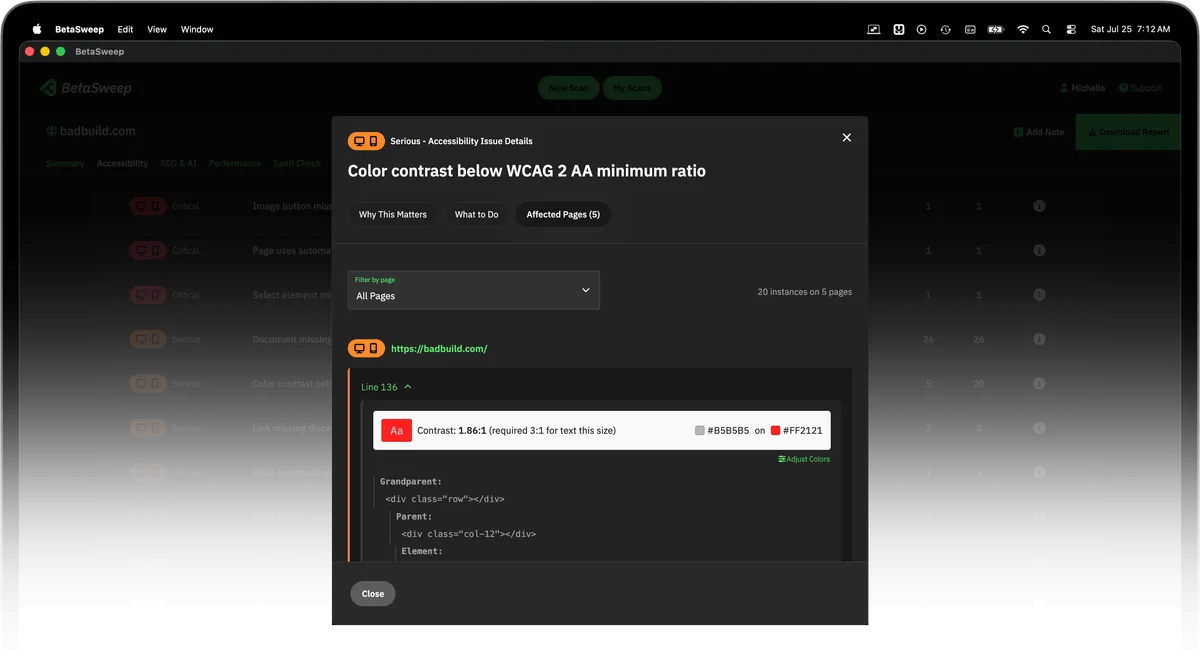Collapse the Line 136 section
Screen dimensions: 1200x665
coord(386,387)
